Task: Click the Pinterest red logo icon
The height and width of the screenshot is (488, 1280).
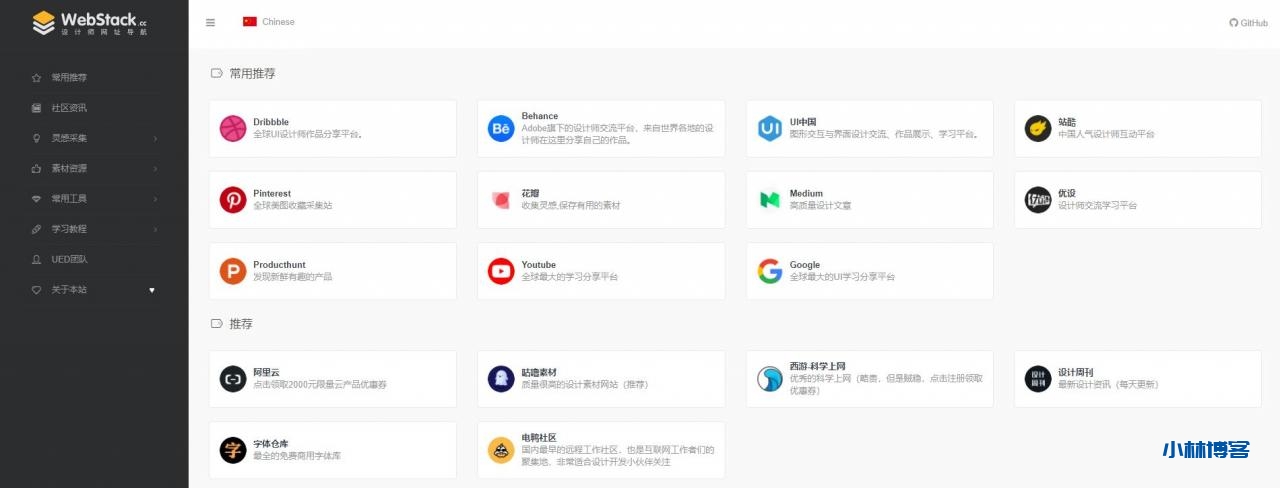Action: (x=233, y=200)
